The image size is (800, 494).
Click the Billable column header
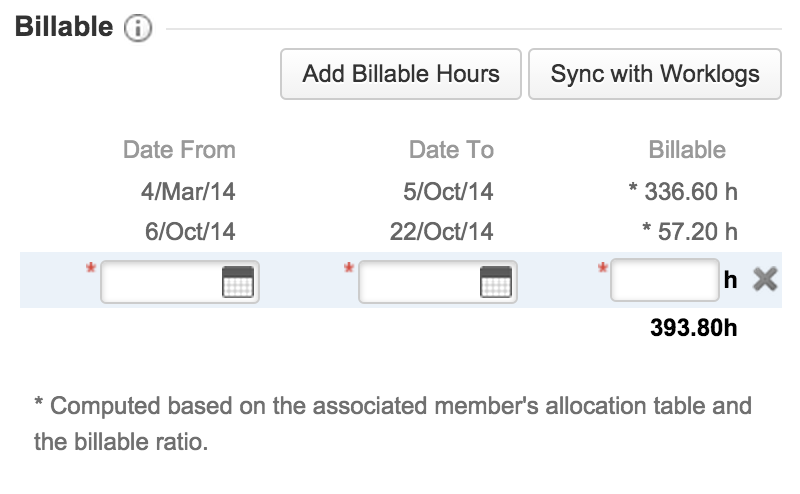(687, 150)
